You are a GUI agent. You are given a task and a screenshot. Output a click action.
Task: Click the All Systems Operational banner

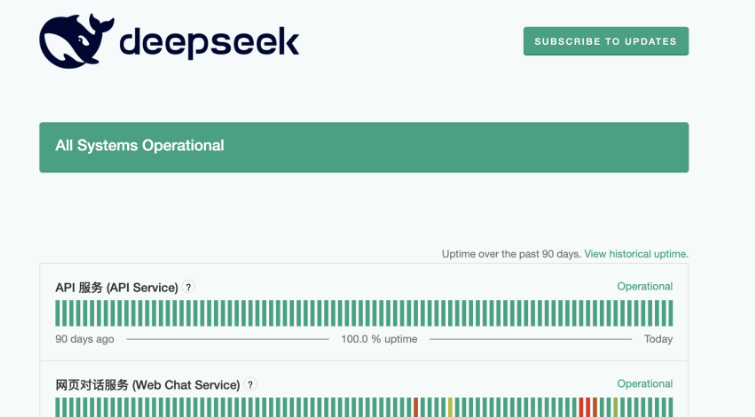pos(364,147)
